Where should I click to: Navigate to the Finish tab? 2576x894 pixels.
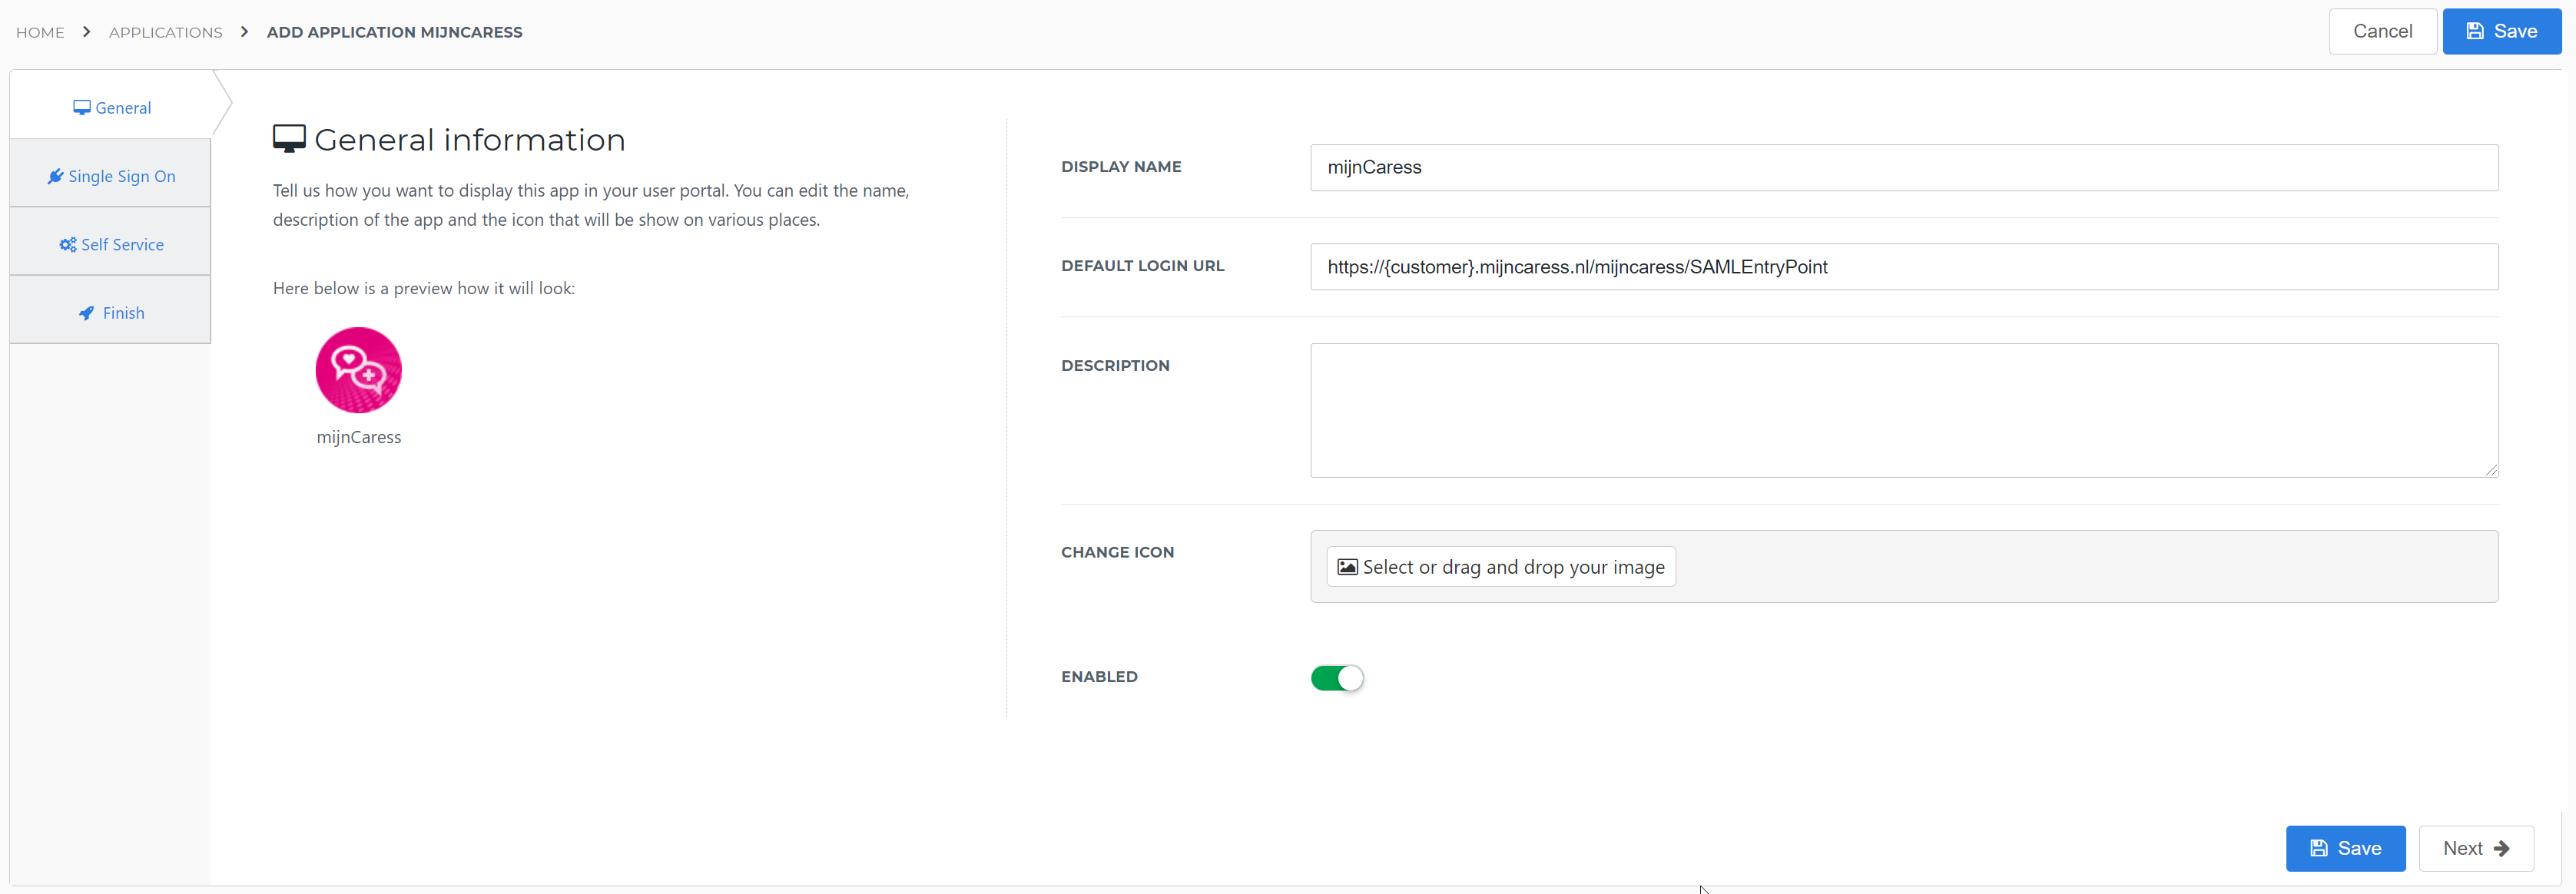111,313
